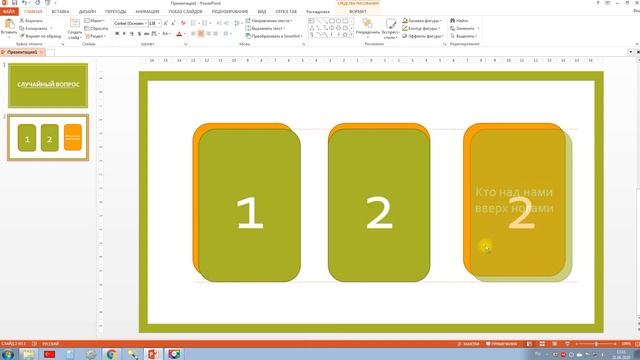640x360 pixels.
Task: Select the card shape labeled 1 on slide
Action: 249,205
